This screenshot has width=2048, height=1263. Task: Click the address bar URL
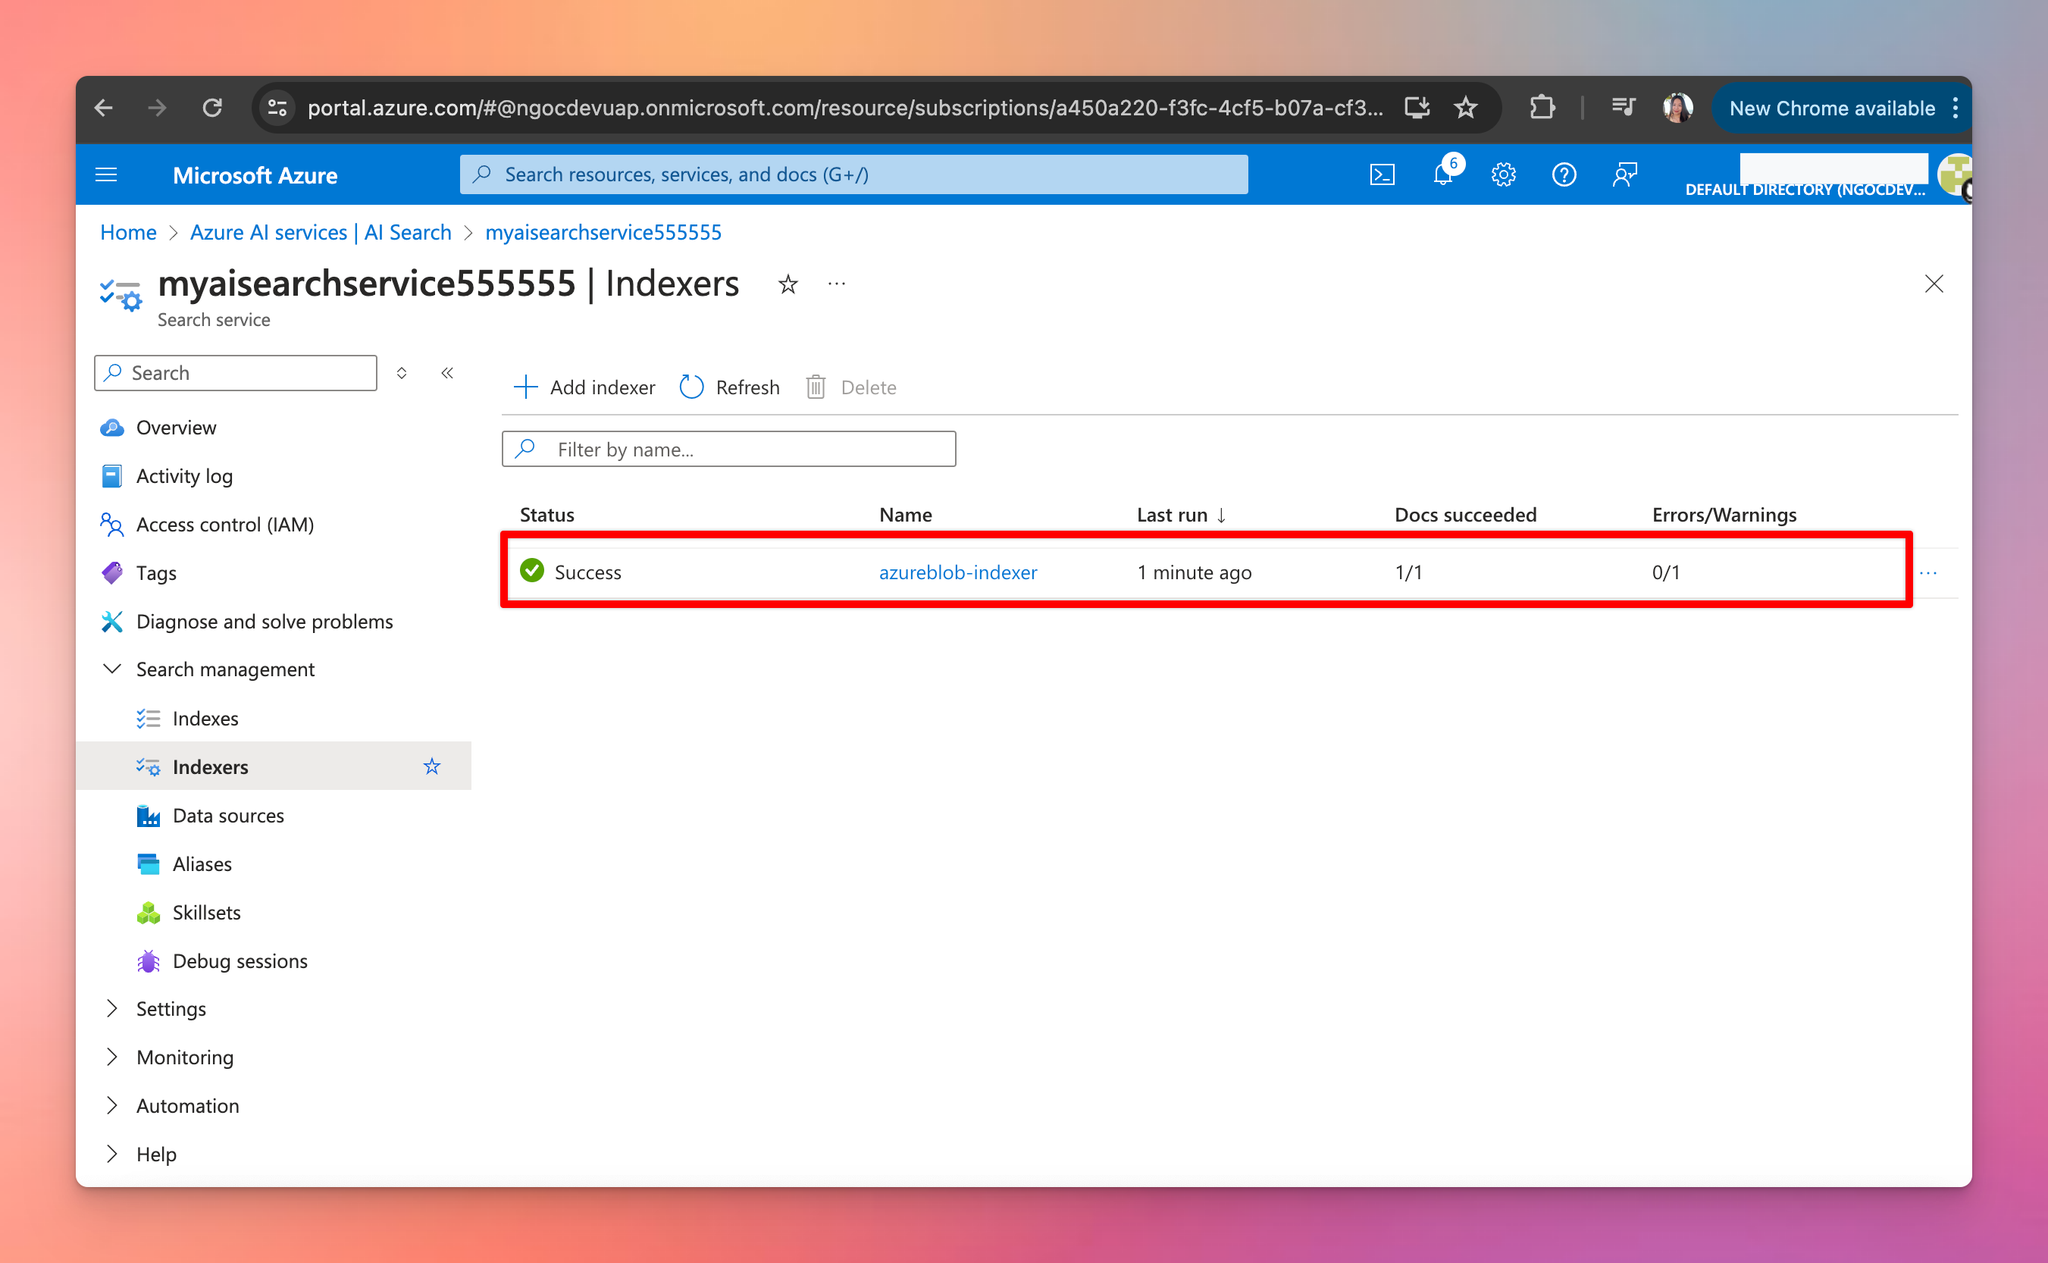point(845,108)
